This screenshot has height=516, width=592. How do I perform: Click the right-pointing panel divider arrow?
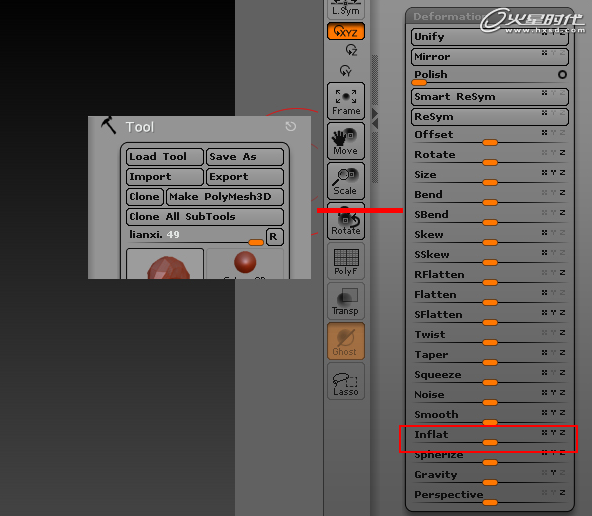(x=375, y=113)
